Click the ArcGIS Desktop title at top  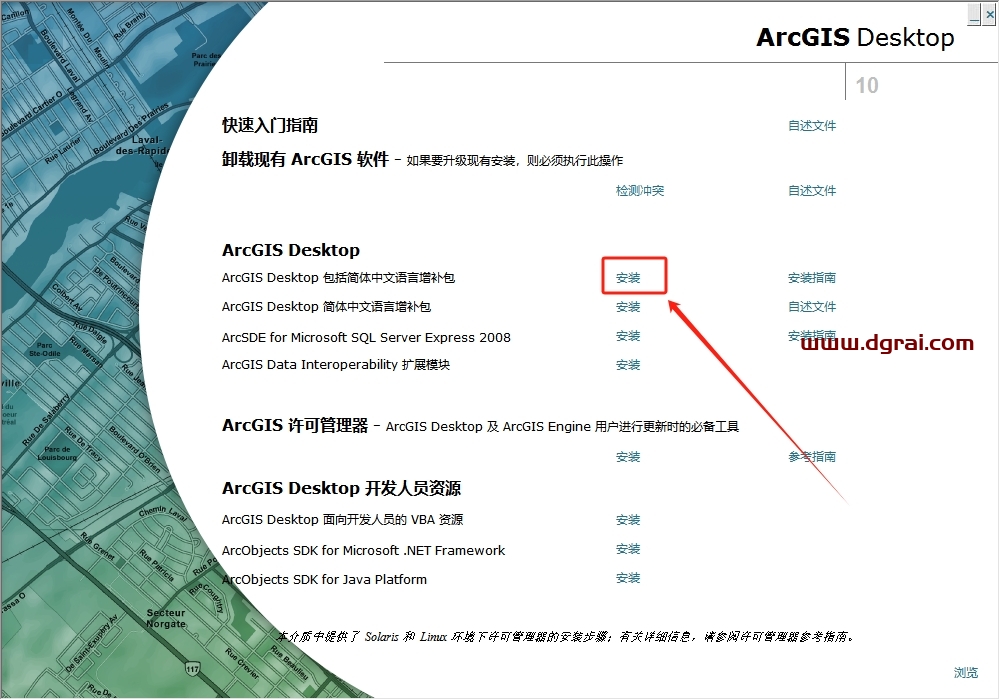pos(855,38)
